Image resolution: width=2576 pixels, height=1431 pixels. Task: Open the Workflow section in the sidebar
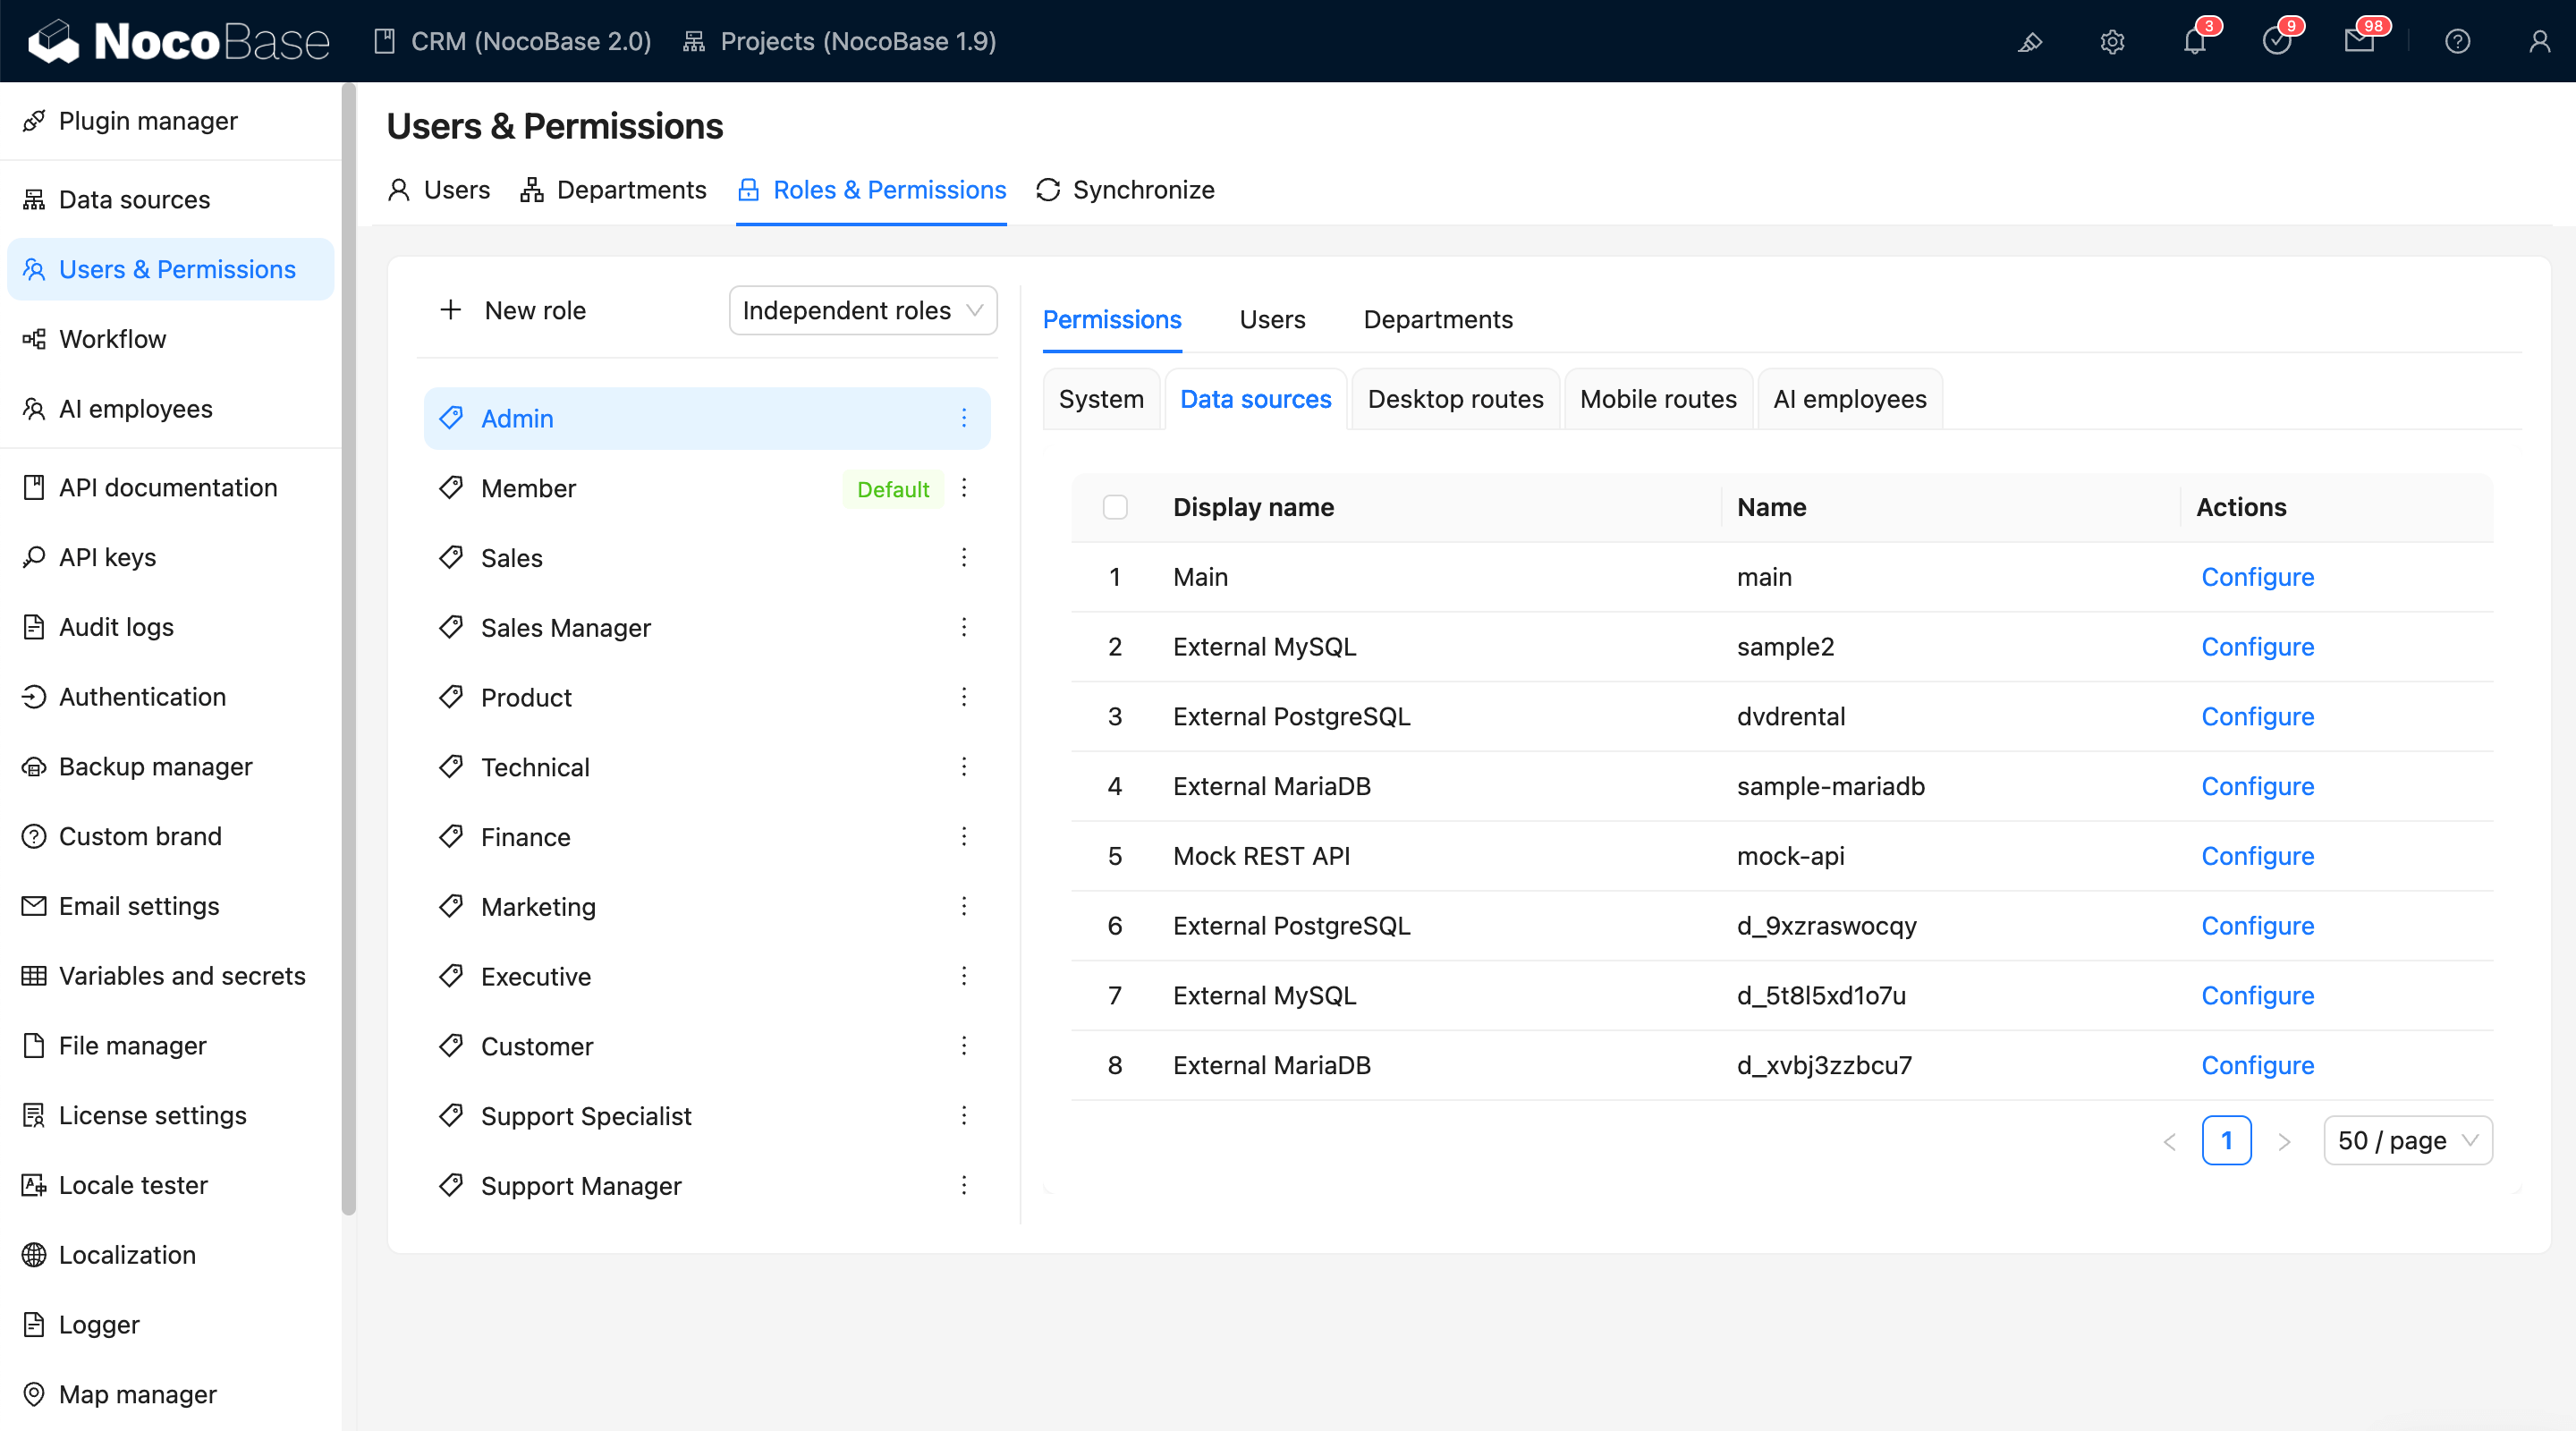112,339
